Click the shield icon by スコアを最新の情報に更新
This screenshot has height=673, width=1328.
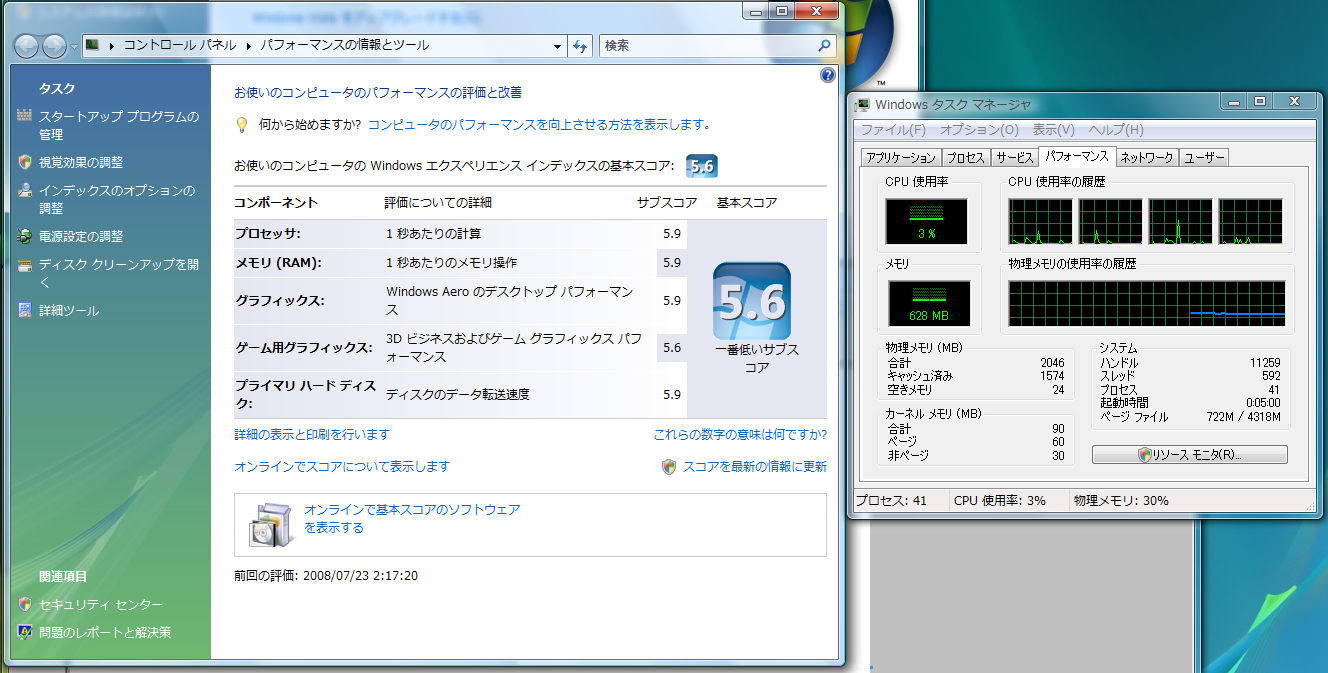[x=669, y=467]
